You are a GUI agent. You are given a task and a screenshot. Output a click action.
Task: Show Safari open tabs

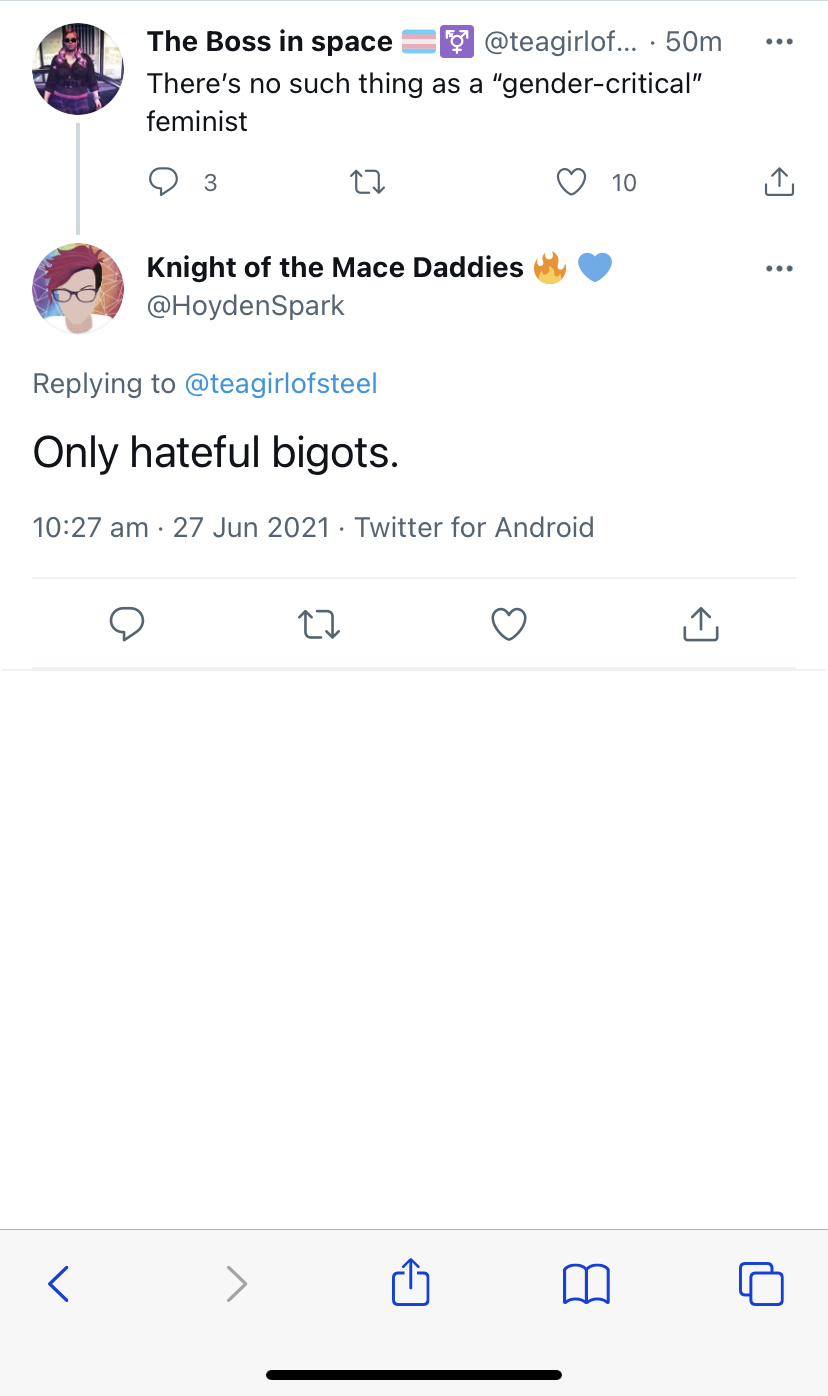761,1283
